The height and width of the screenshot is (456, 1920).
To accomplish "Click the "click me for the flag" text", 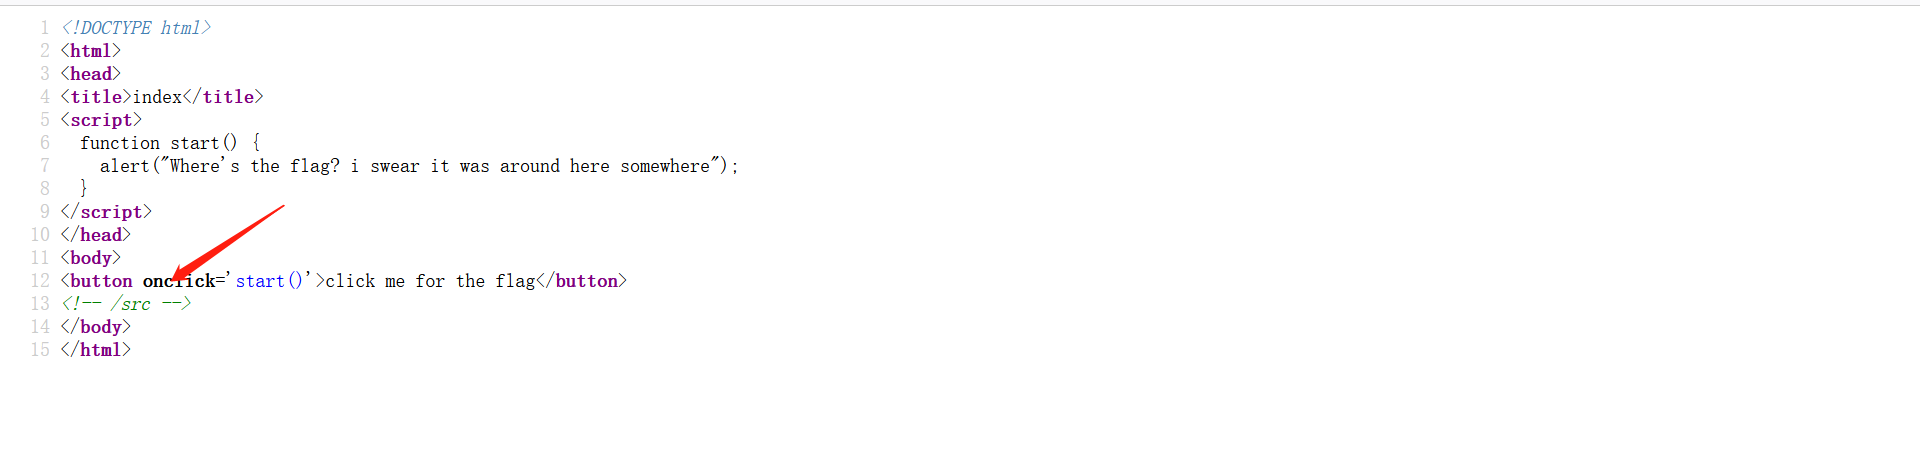I will coord(430,281).
